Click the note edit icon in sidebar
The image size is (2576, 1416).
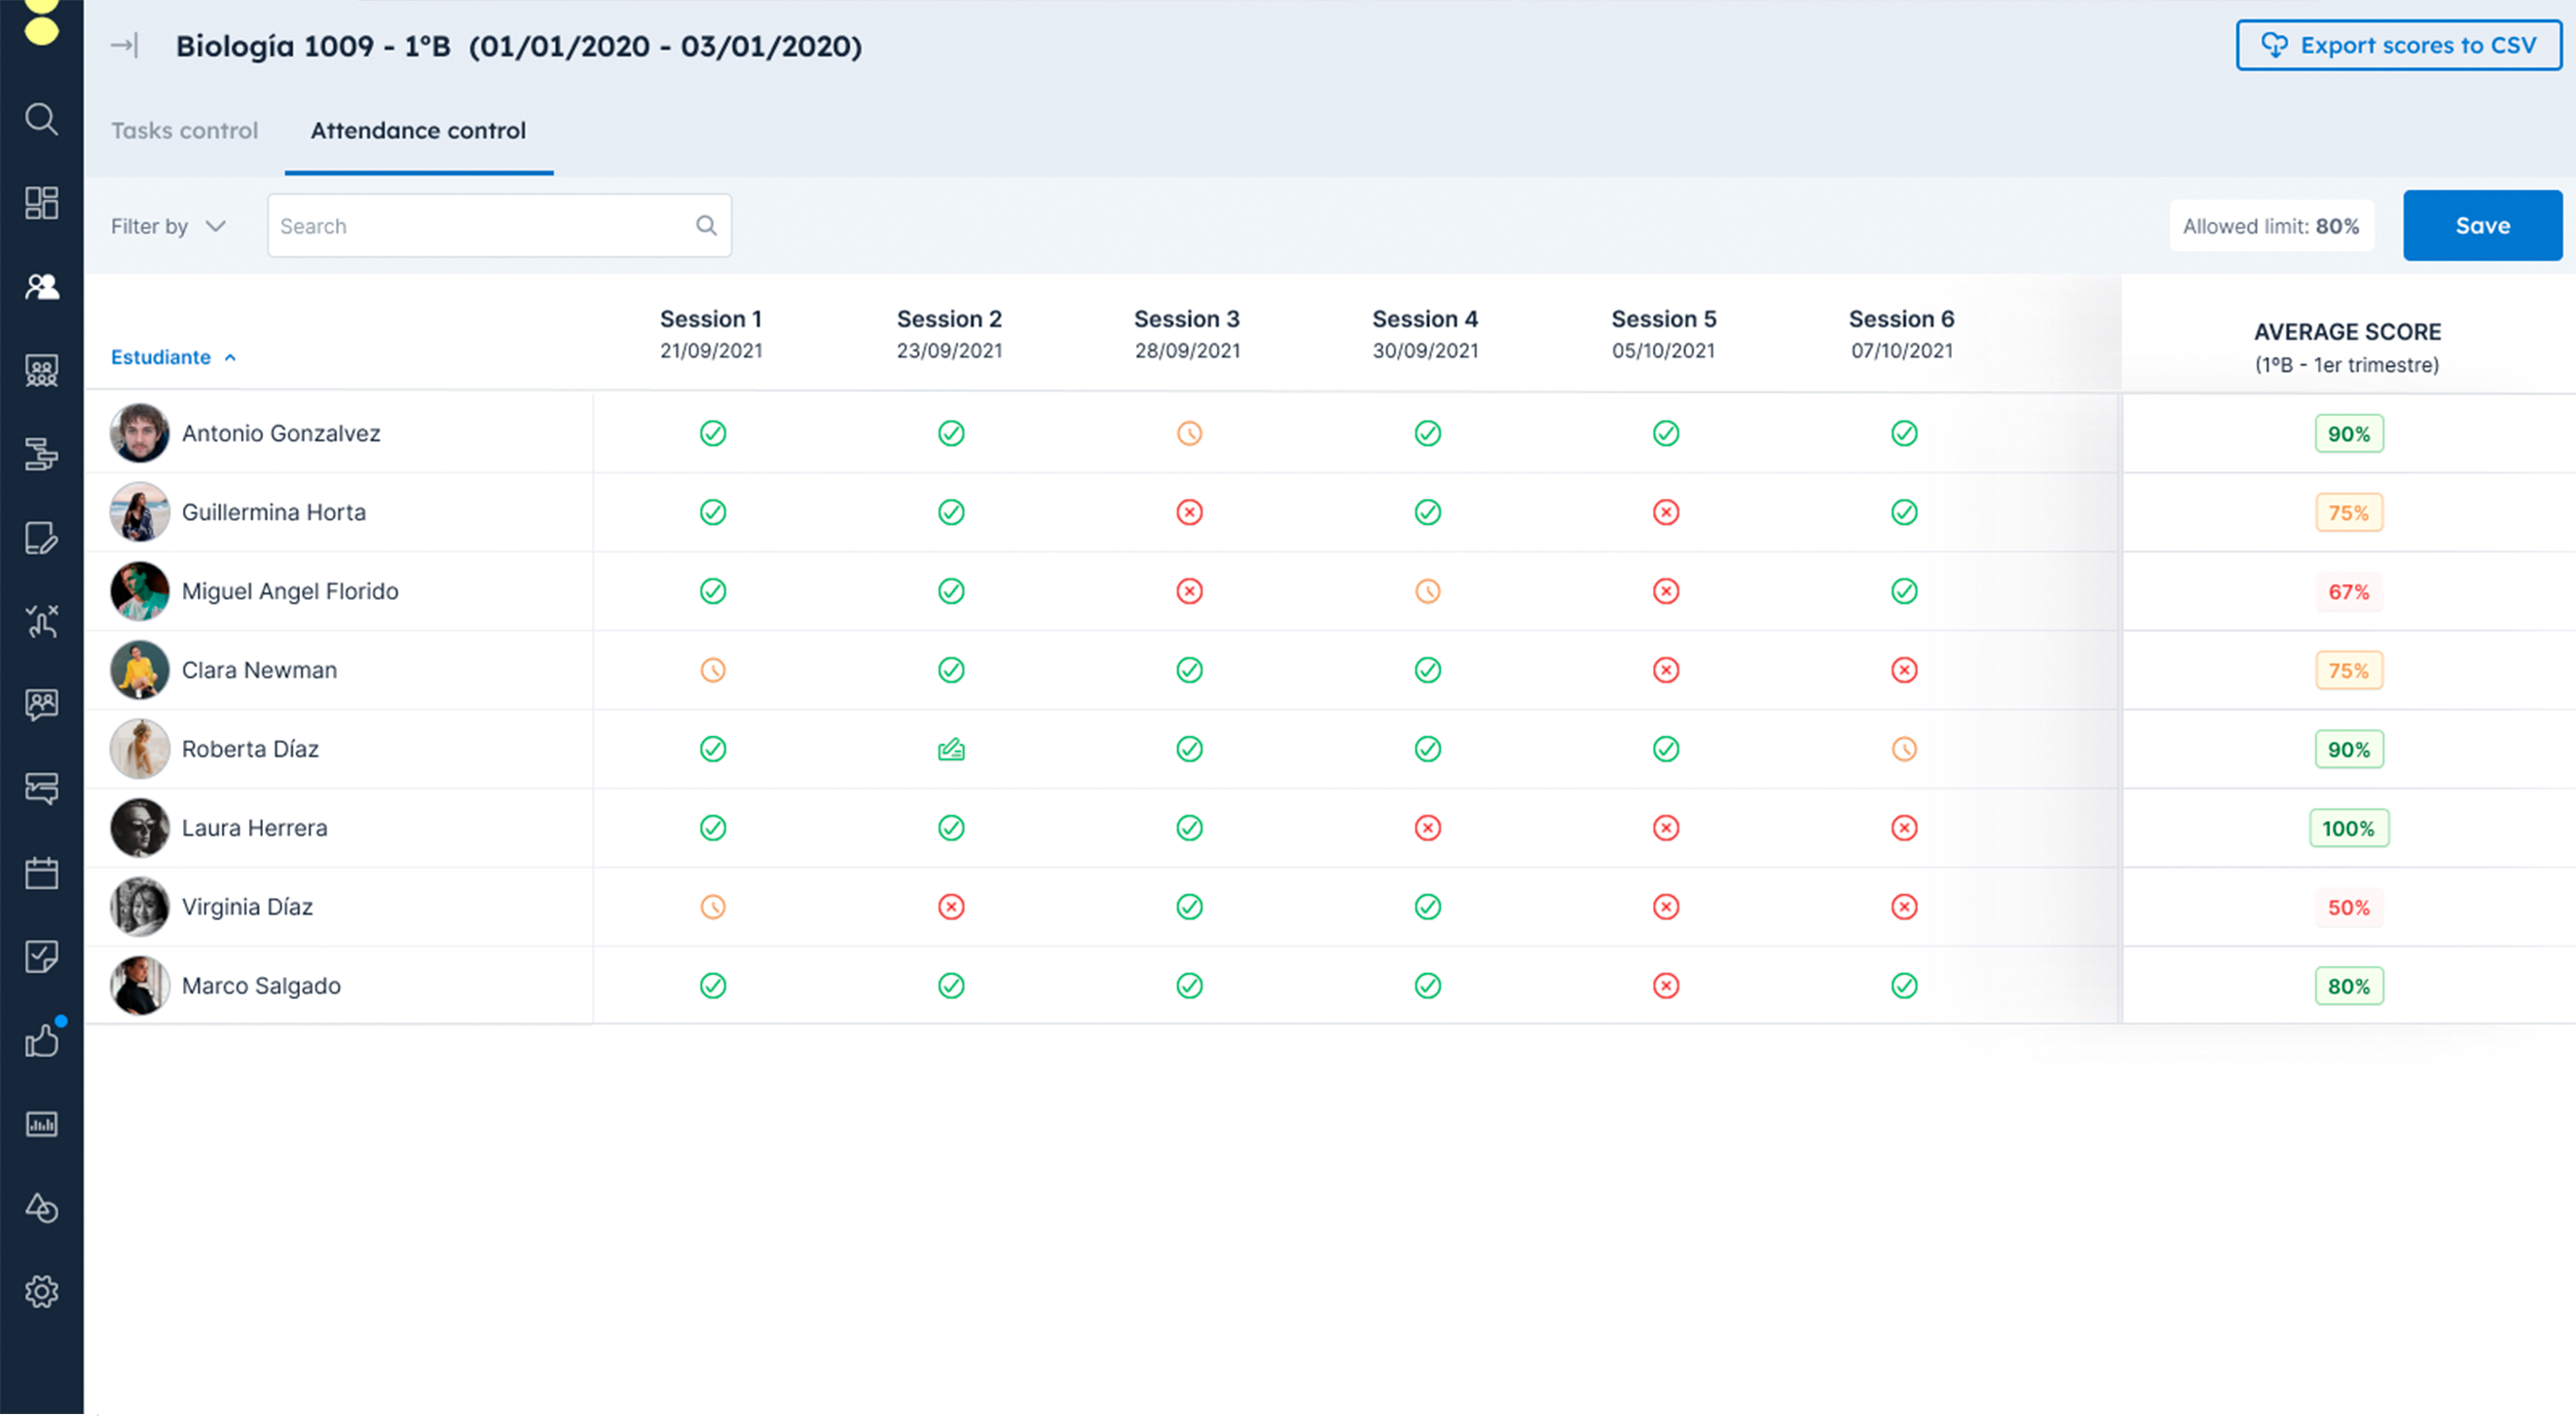tap(41, 538)
